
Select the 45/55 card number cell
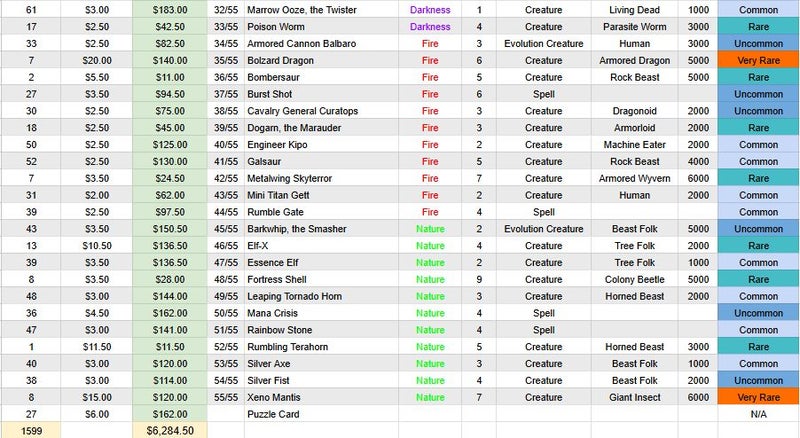(x=226, y=229)
